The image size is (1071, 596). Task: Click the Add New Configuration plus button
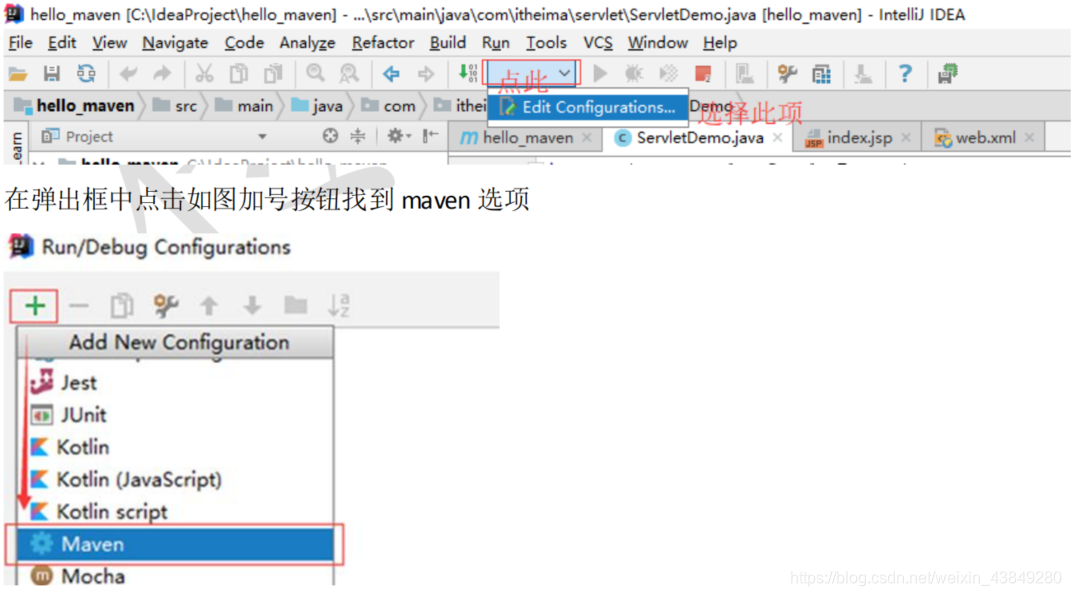click(34, 305)
